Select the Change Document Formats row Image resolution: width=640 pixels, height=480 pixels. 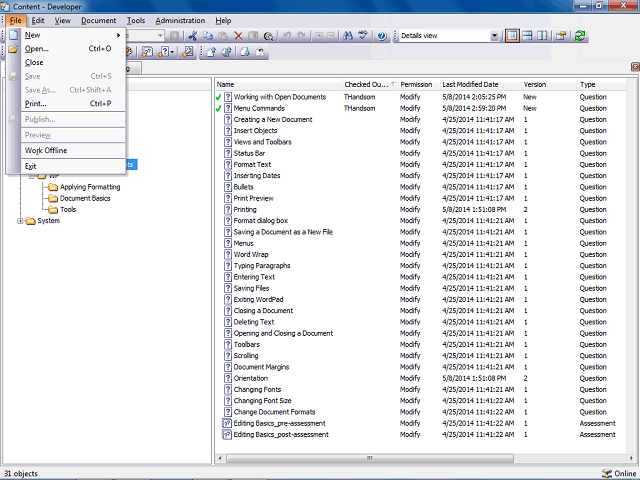(420, 412)
